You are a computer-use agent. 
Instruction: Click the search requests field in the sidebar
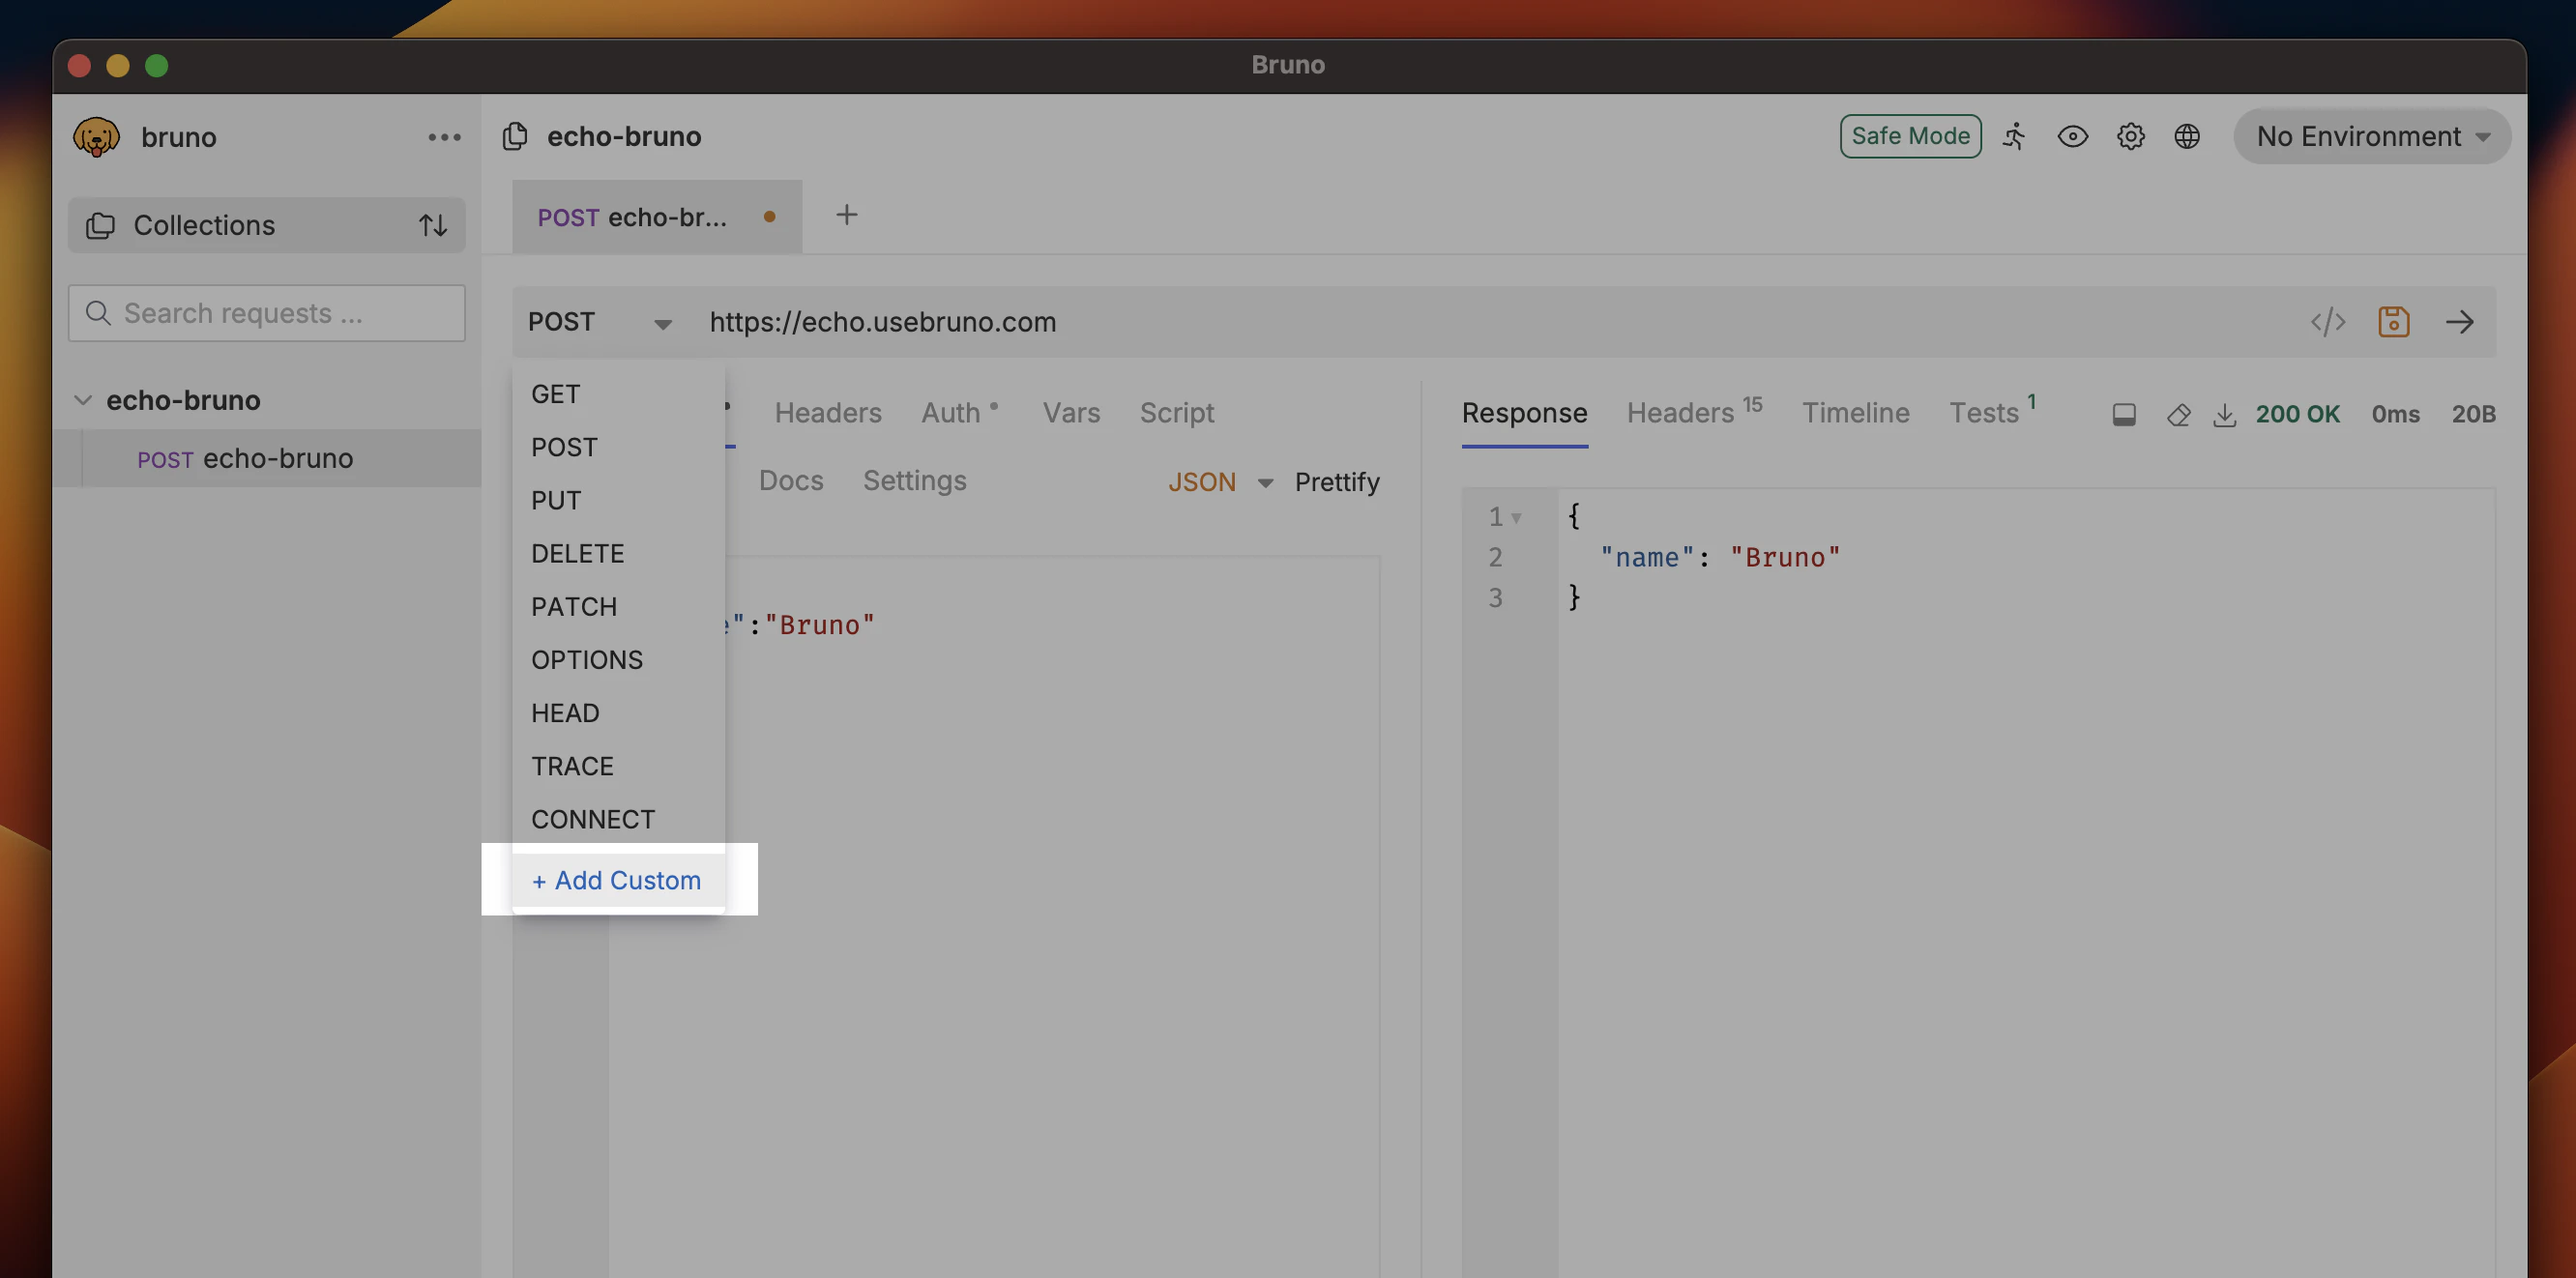click(x=265, y=313)
